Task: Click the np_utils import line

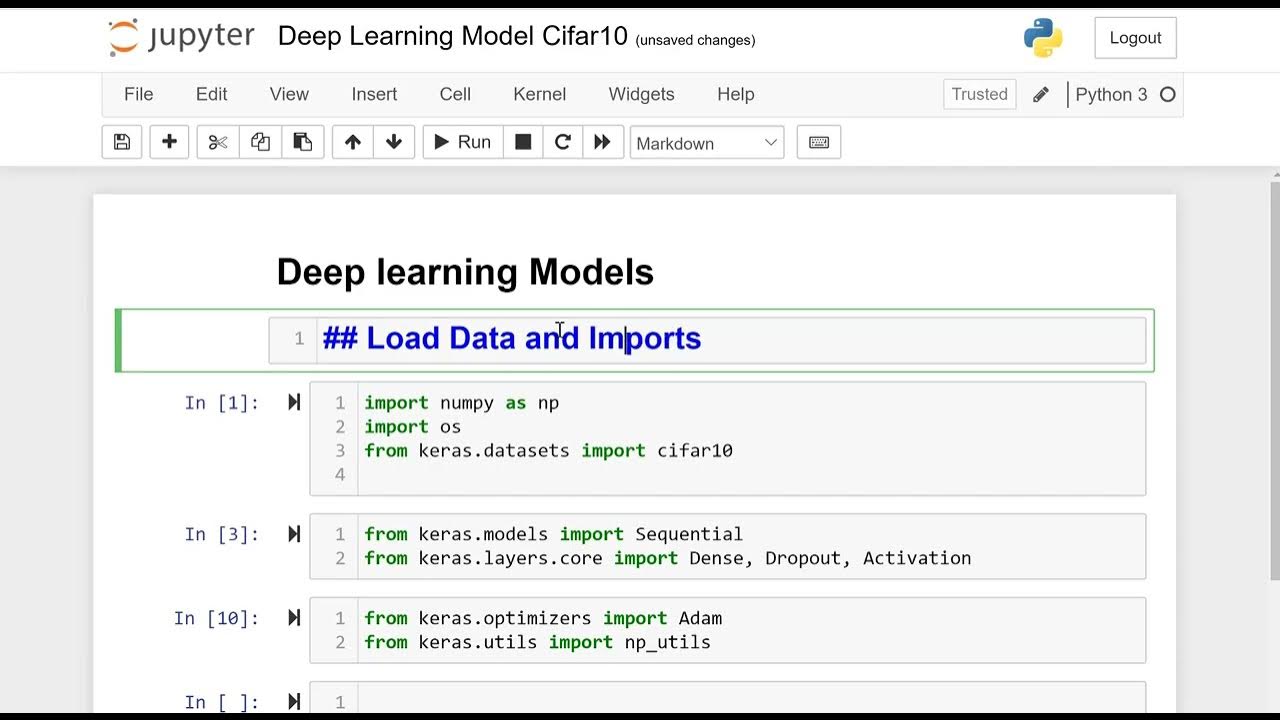Action: pyautogui.click(x=537, y=642)
